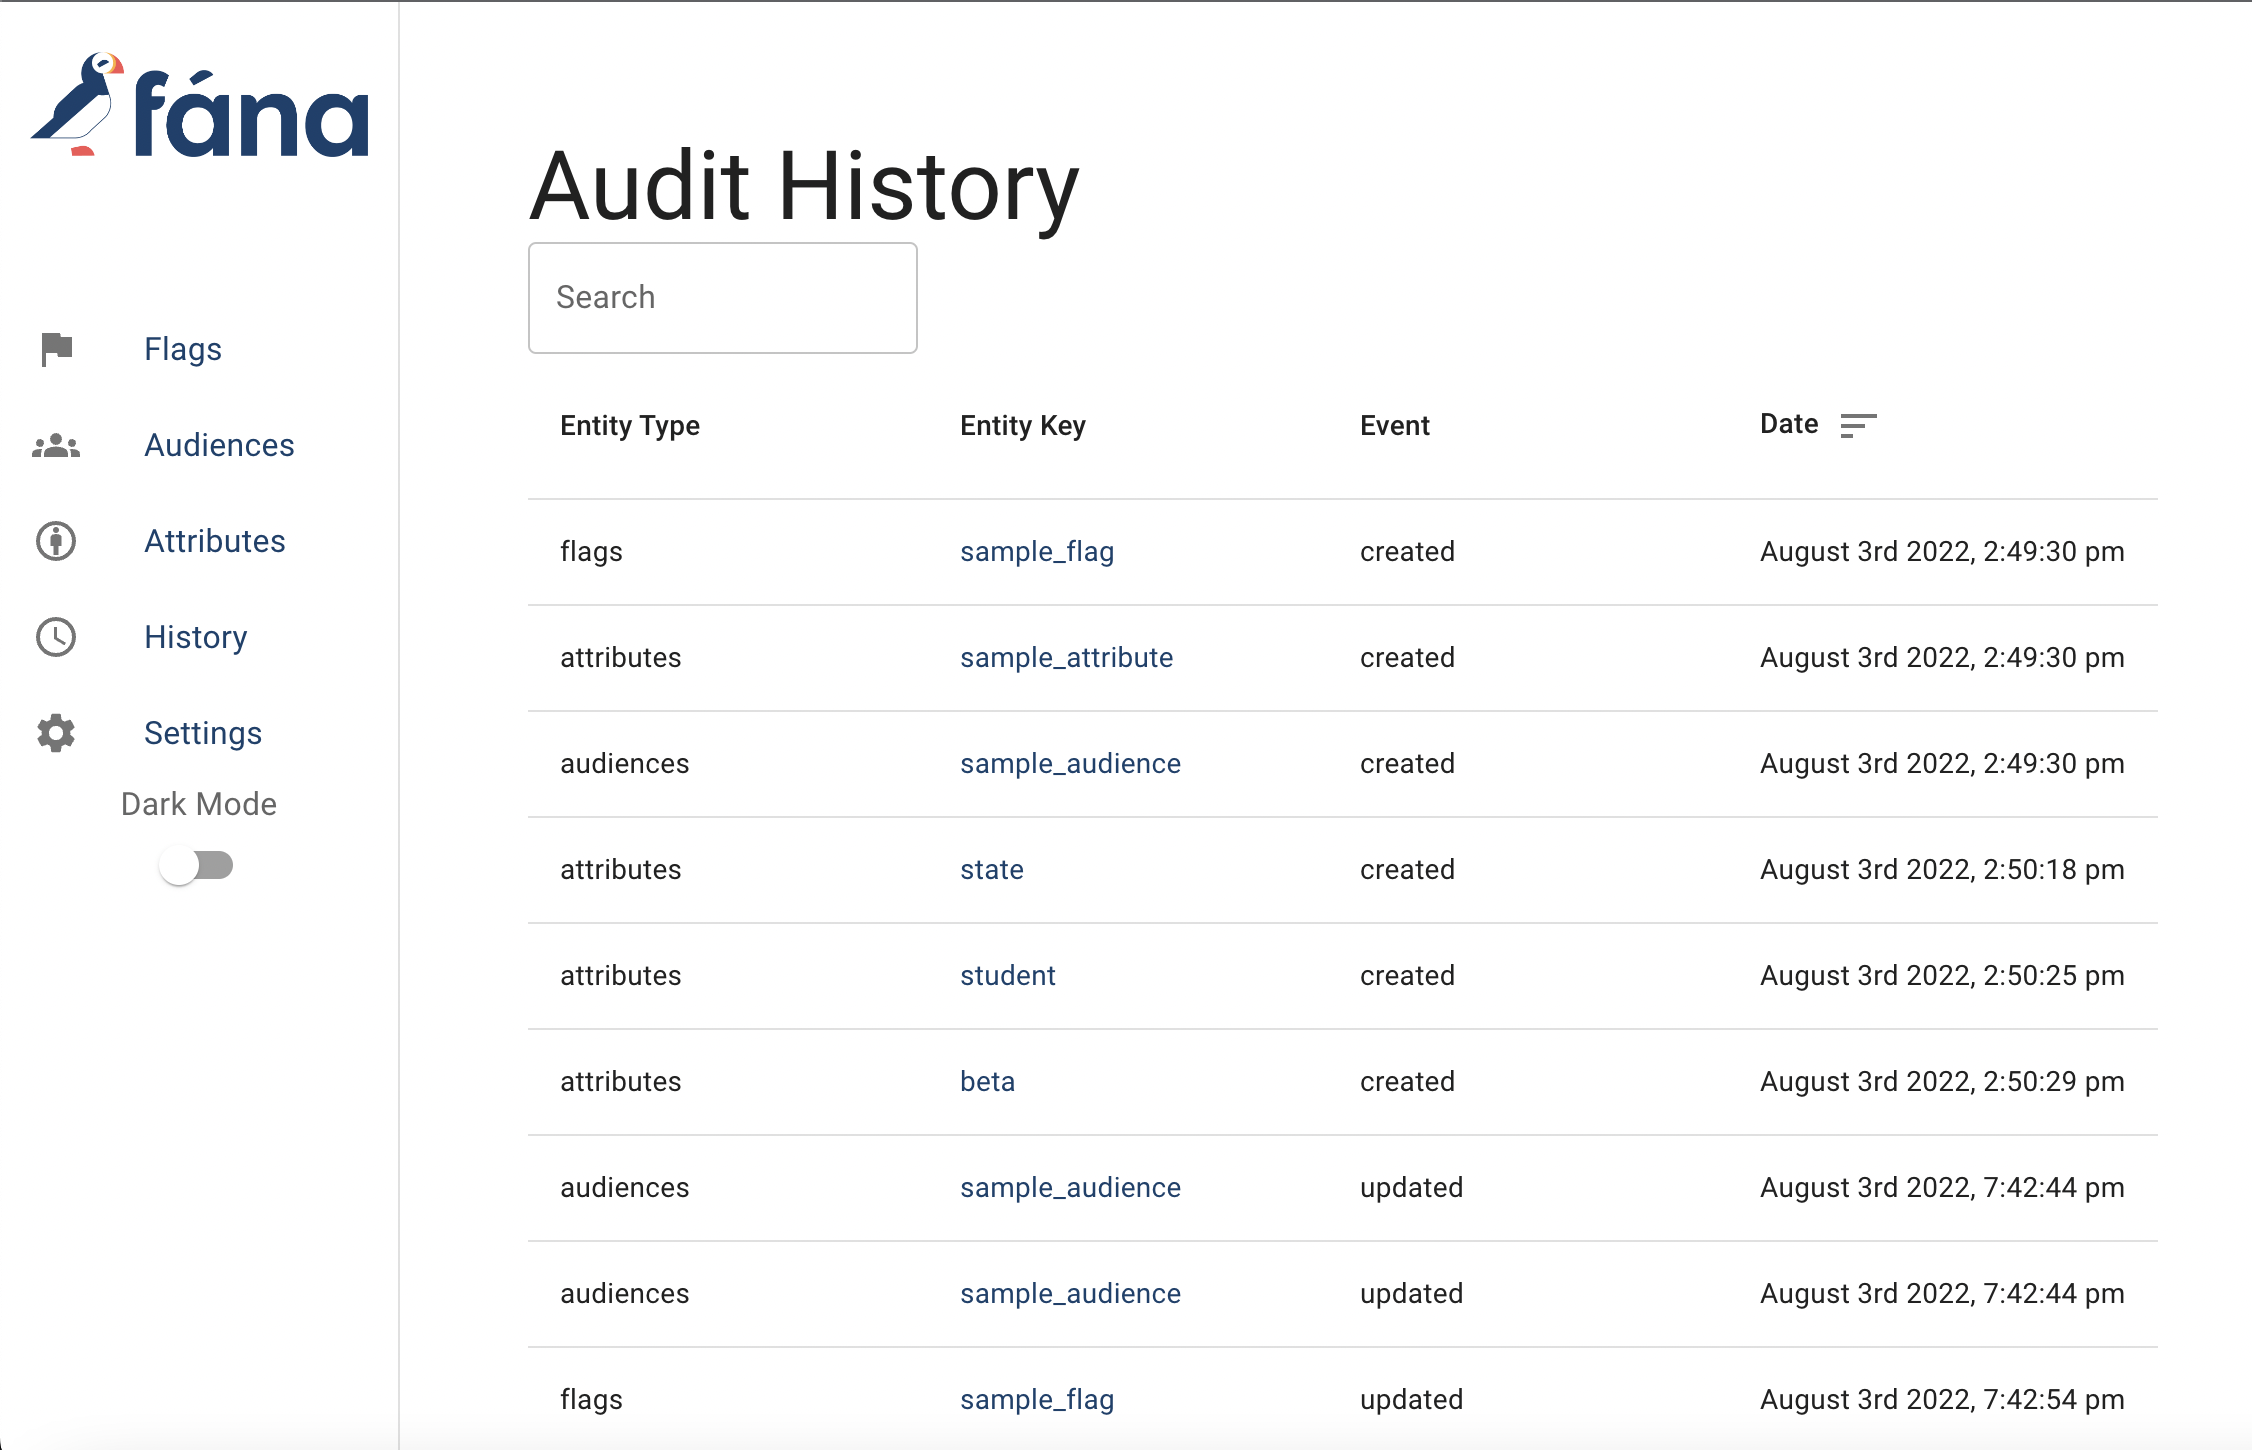Open the History menu item
The image size is (2252, 1450).
click(x=196, y=637)
